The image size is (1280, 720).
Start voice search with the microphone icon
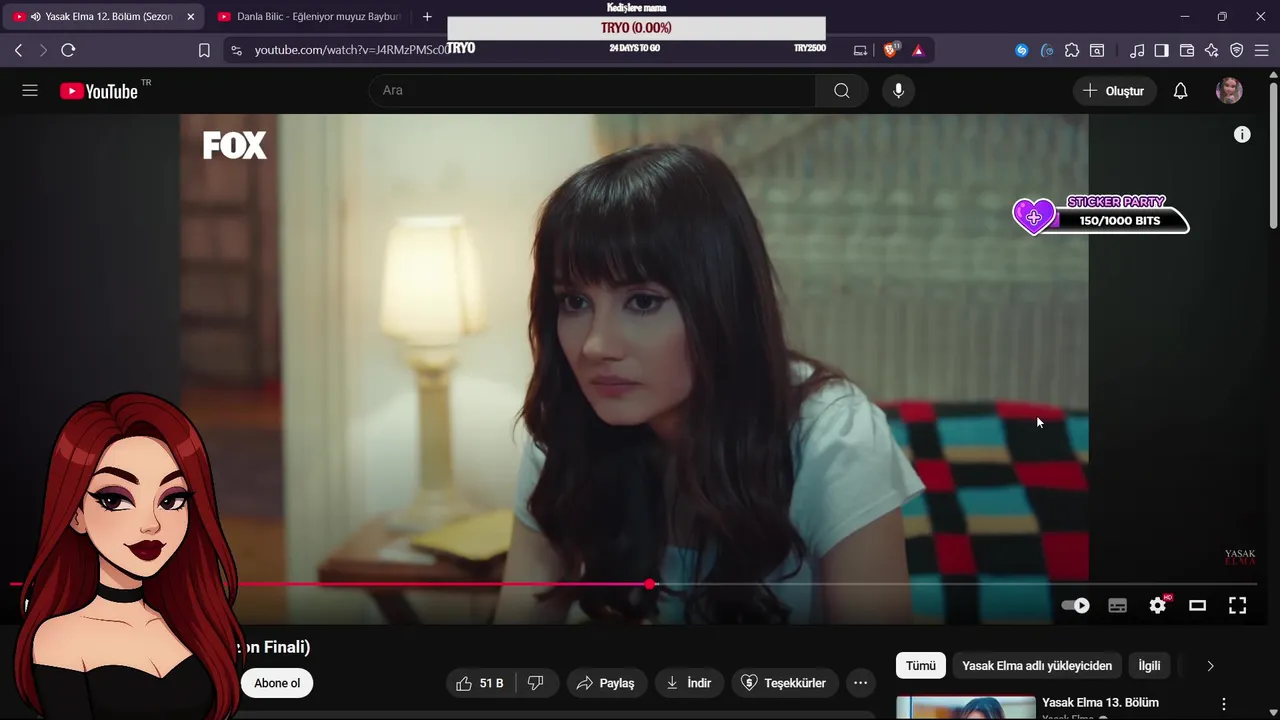click(898, 91)
